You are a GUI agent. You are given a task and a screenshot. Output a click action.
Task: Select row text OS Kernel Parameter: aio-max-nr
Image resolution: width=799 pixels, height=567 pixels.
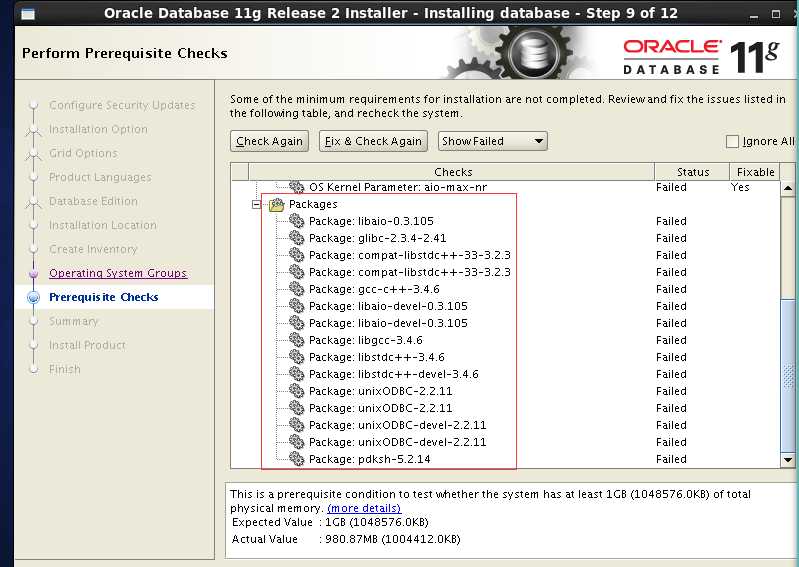[397, 187]
